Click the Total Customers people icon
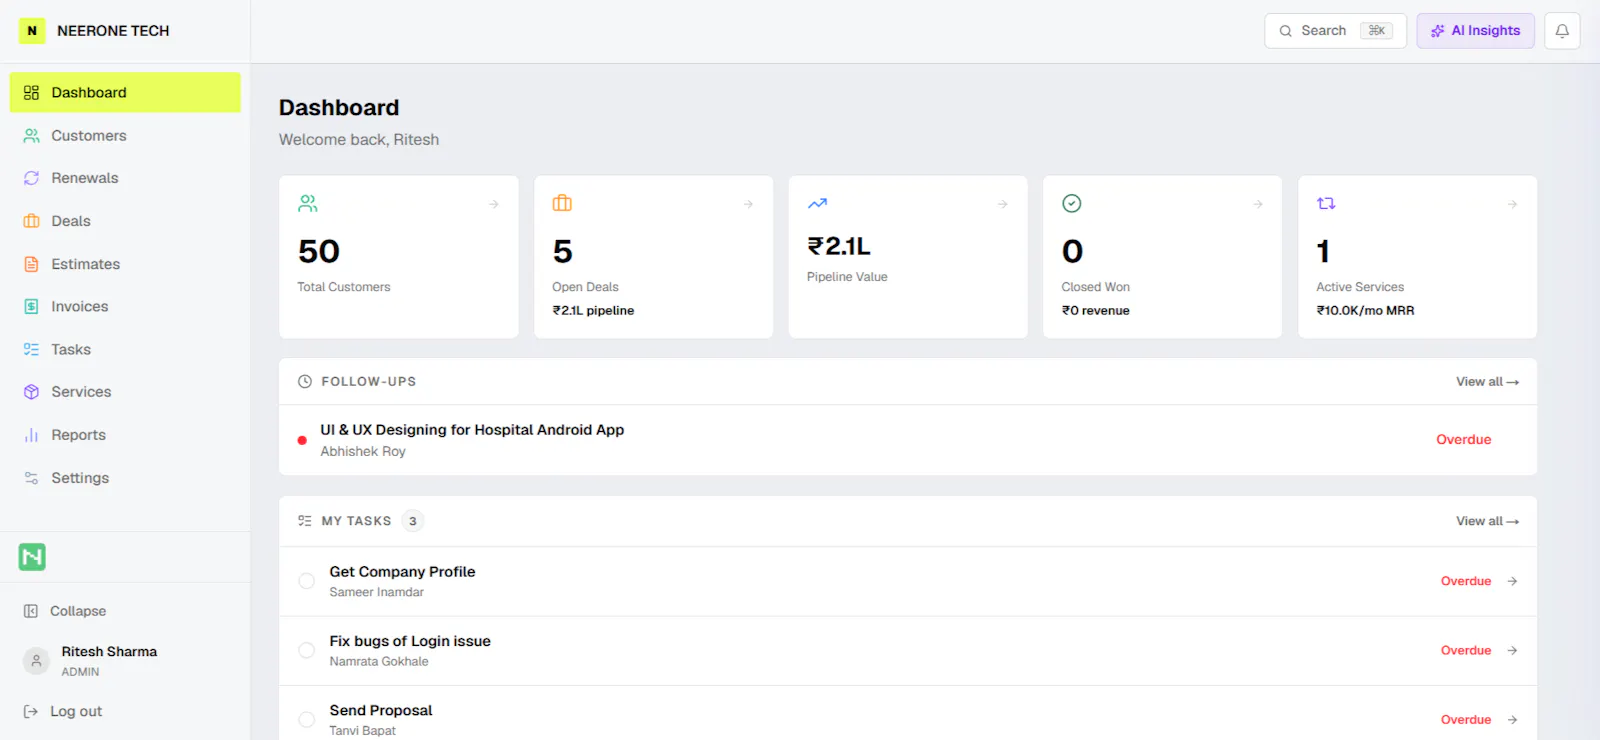The height and width of the screenshot is (740, 1600). (x=308, y=203)
